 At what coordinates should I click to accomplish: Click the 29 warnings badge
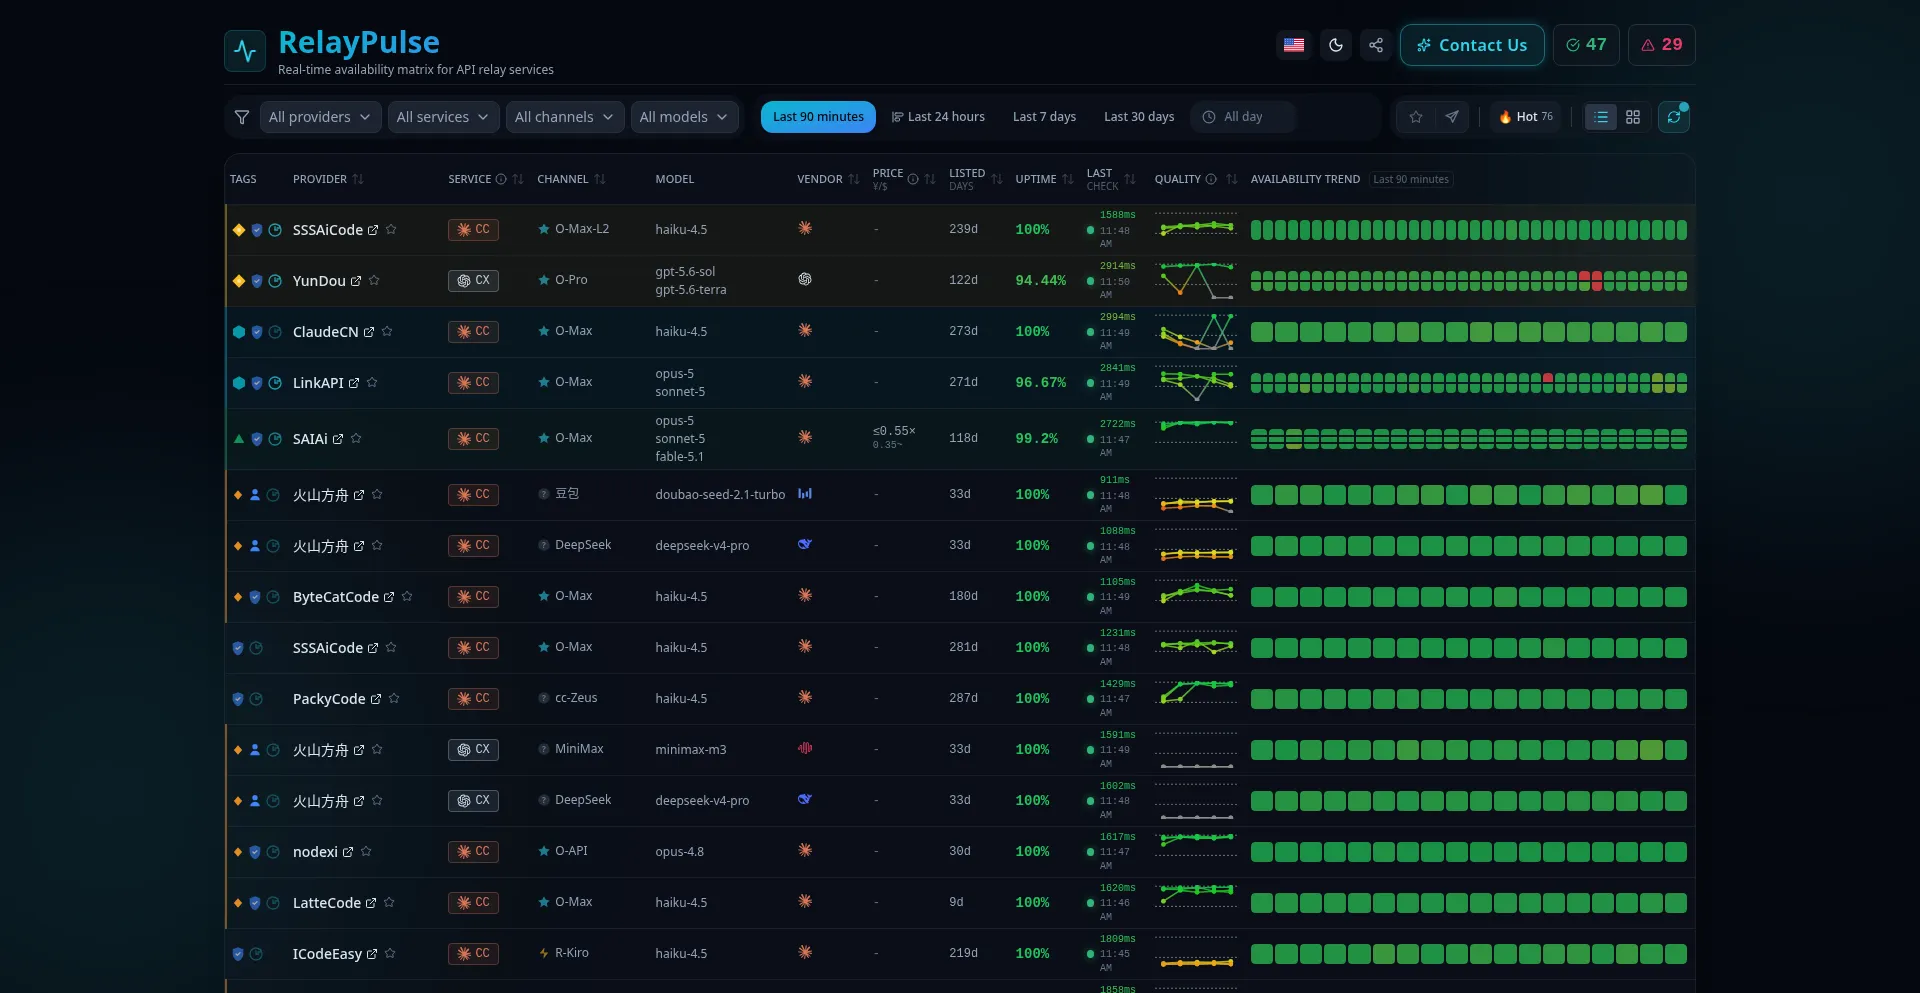click(x=1661, y=45)
